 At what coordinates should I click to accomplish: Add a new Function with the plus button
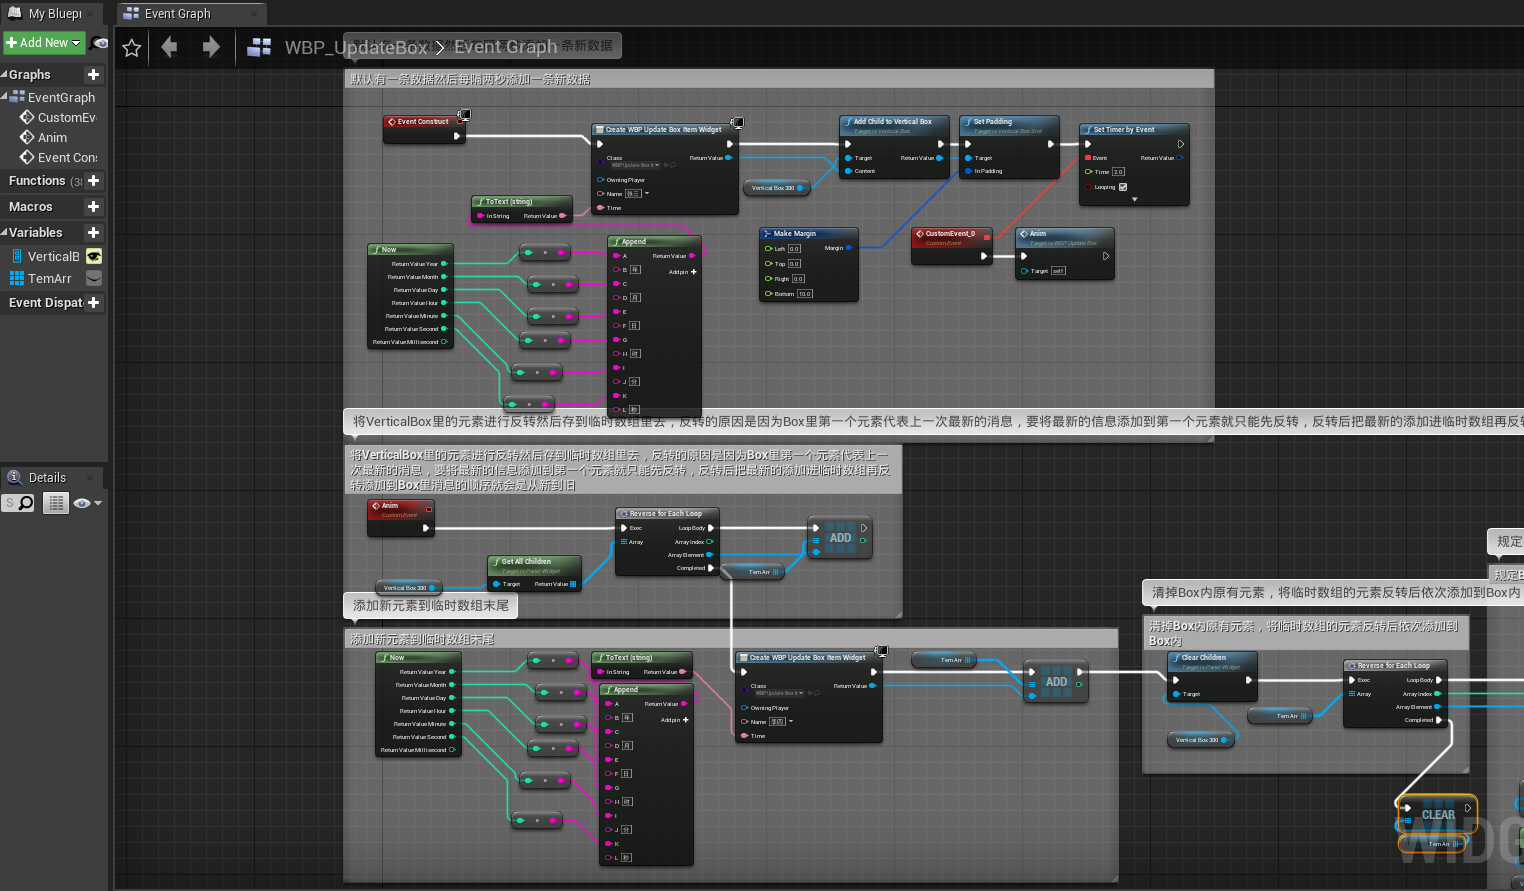click(94, 180)
